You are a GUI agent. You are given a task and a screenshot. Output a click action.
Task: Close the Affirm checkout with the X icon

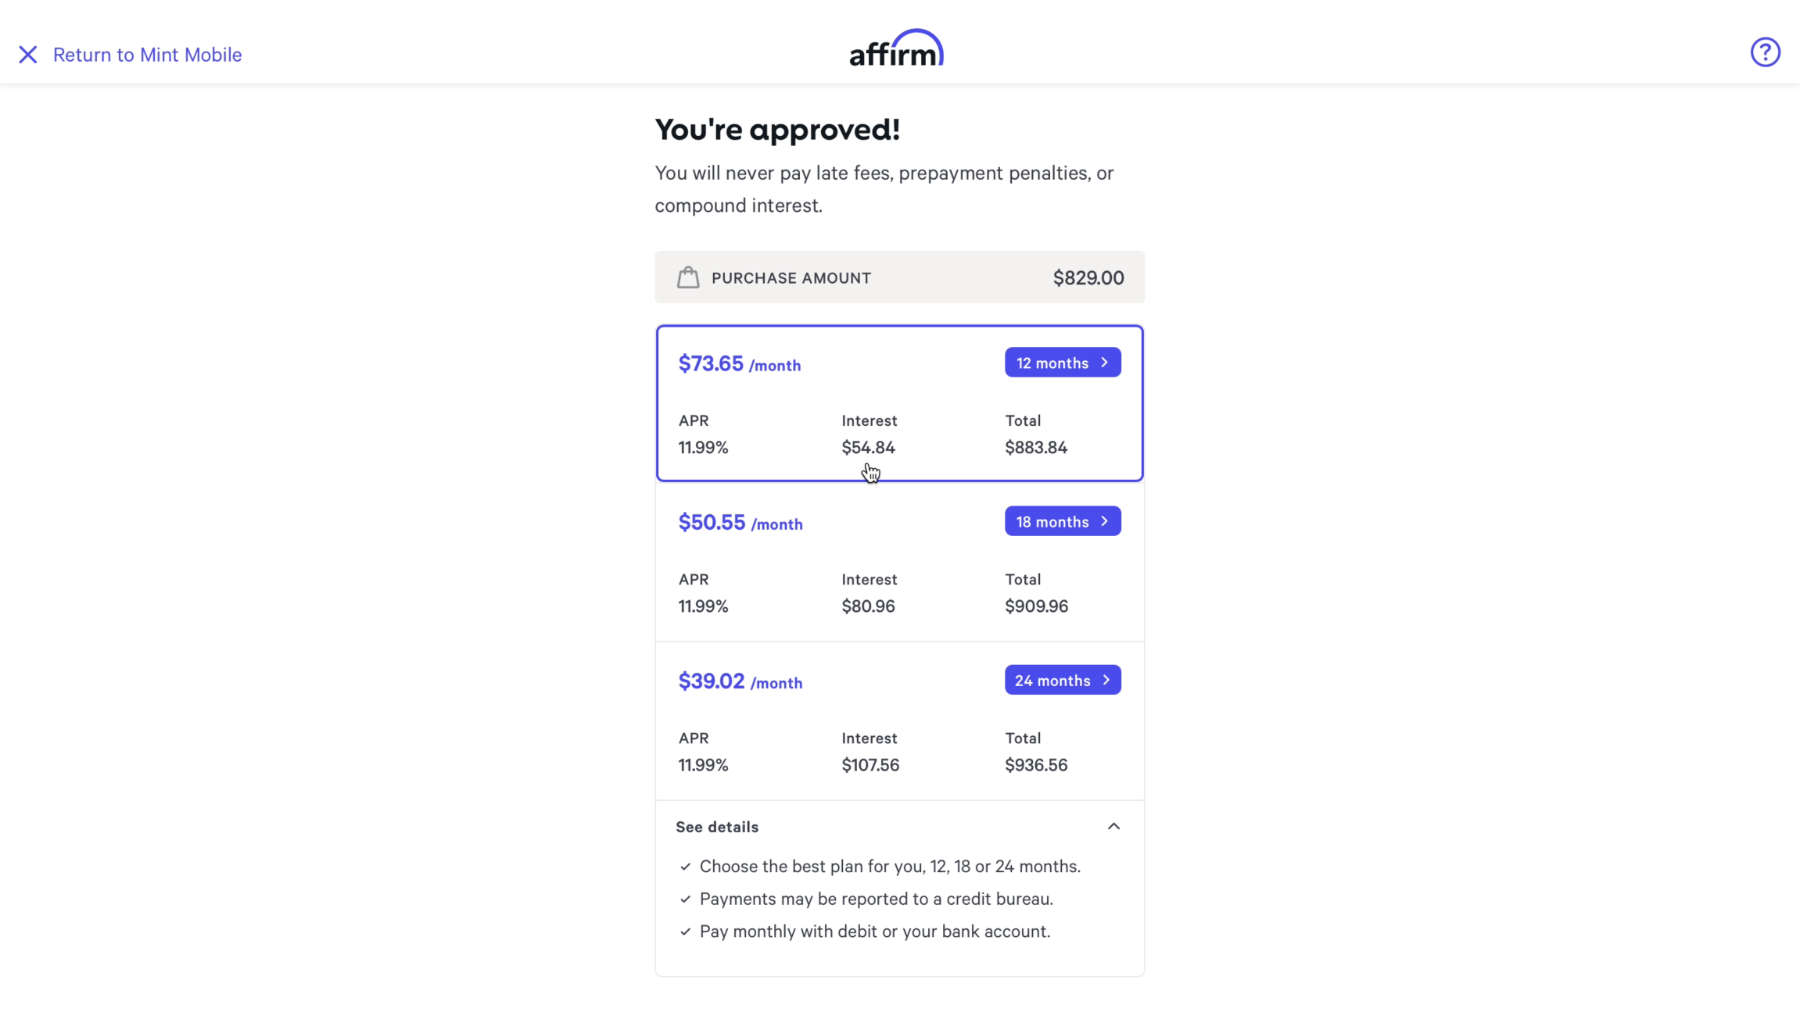pos(28,54)
